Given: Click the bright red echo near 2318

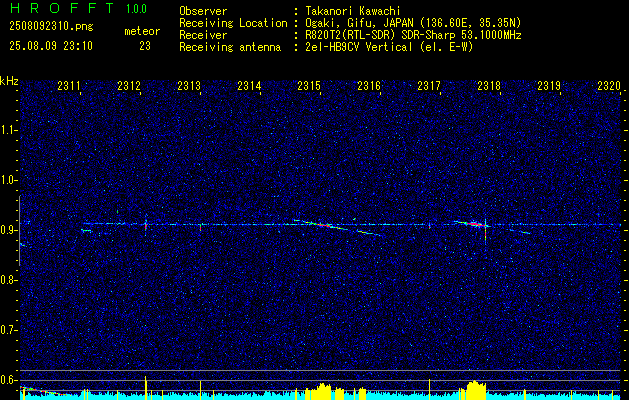Looking at the screenshot, I should coord(475,224).
